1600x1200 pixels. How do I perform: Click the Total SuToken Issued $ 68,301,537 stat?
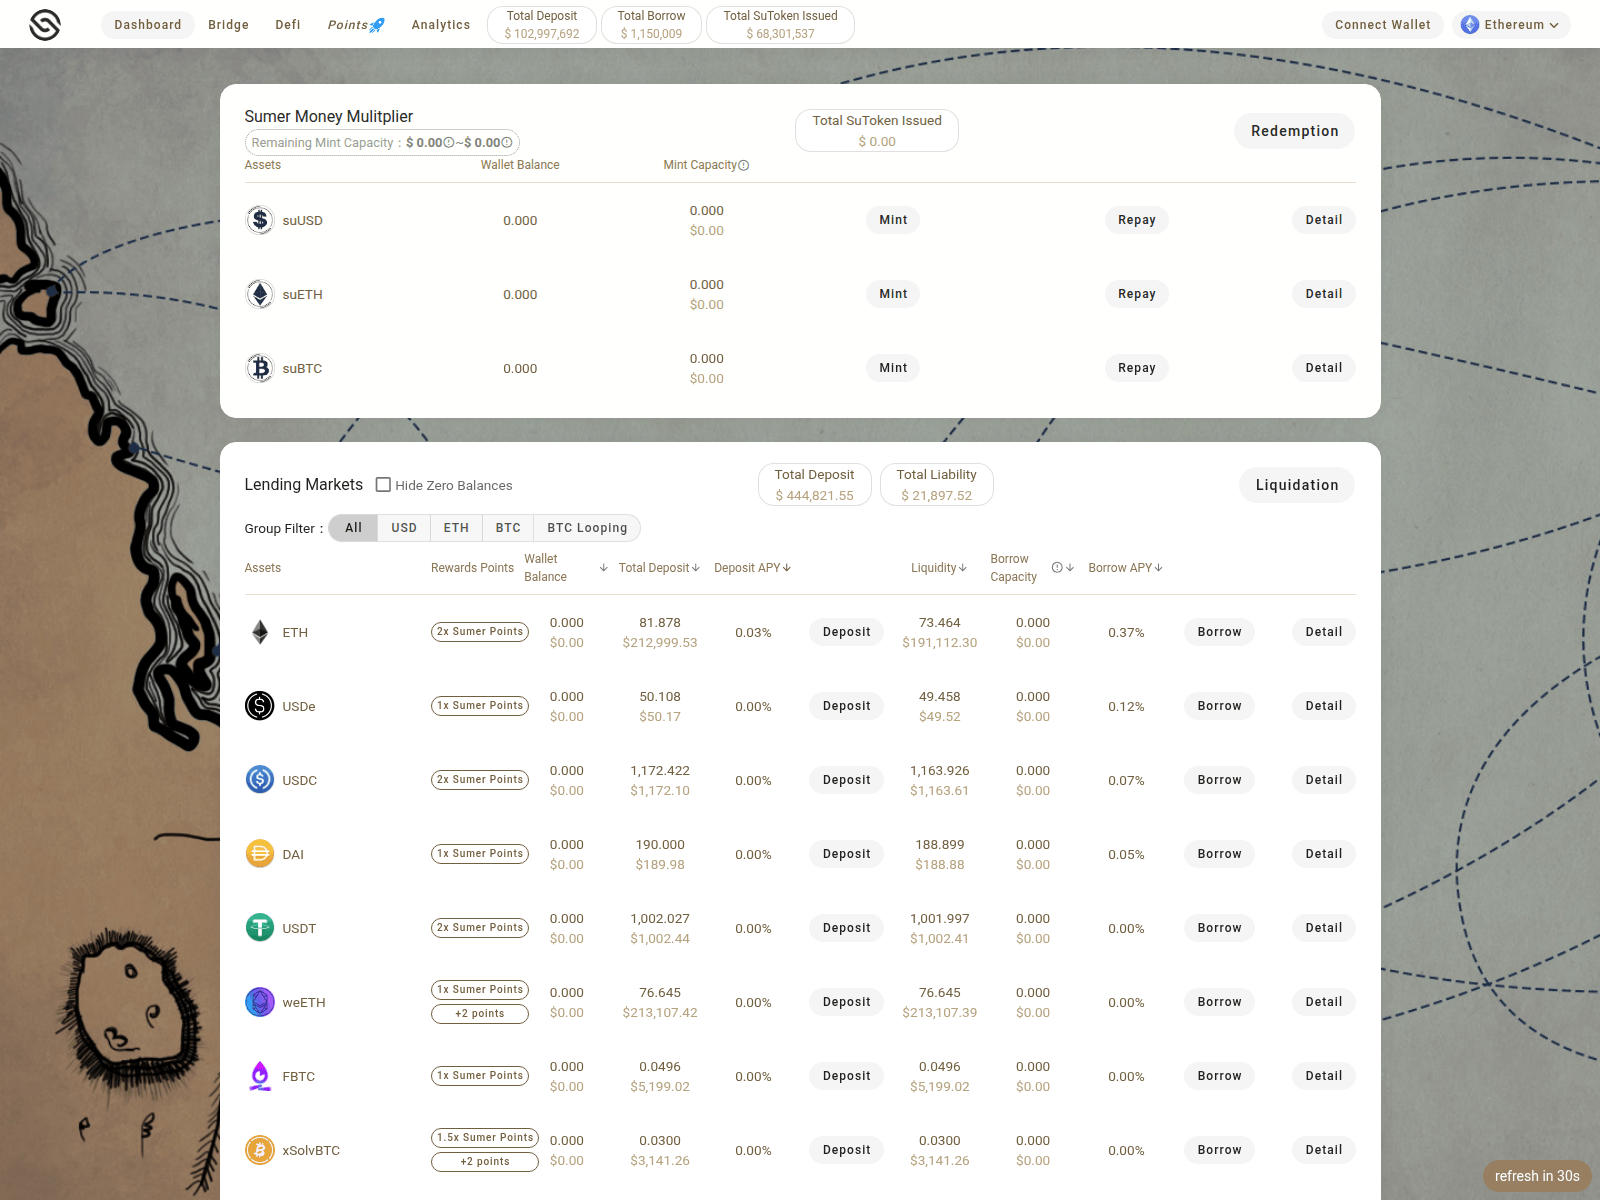click(781, 25)
